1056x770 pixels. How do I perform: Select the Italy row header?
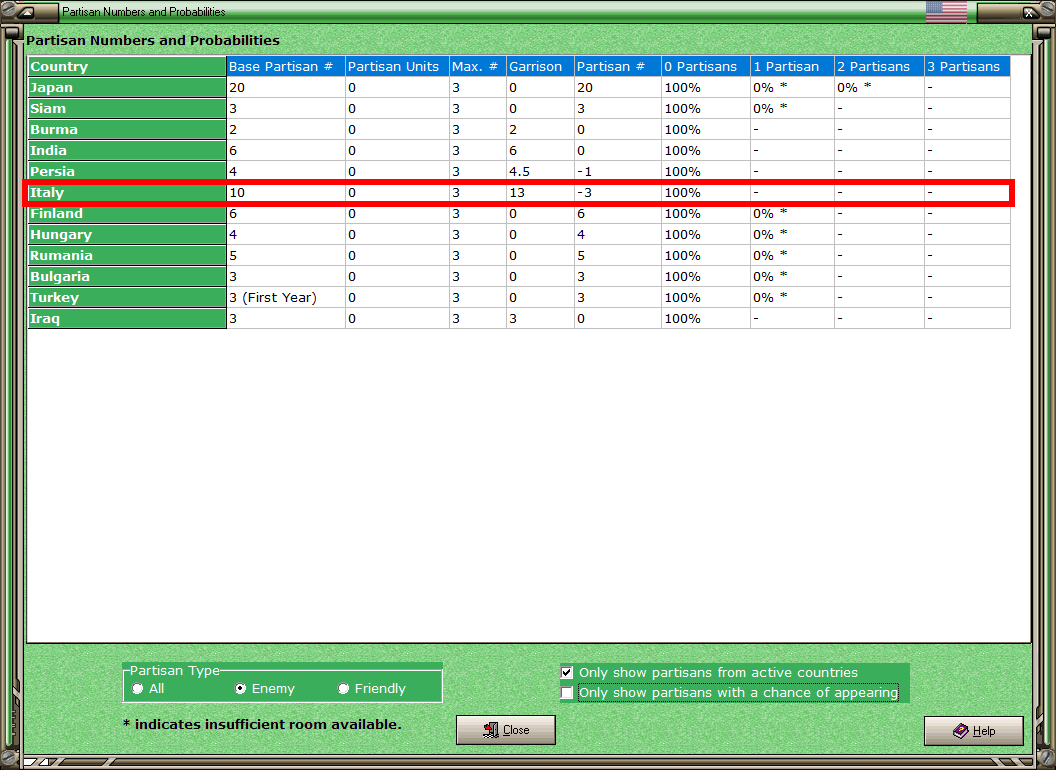127,193
